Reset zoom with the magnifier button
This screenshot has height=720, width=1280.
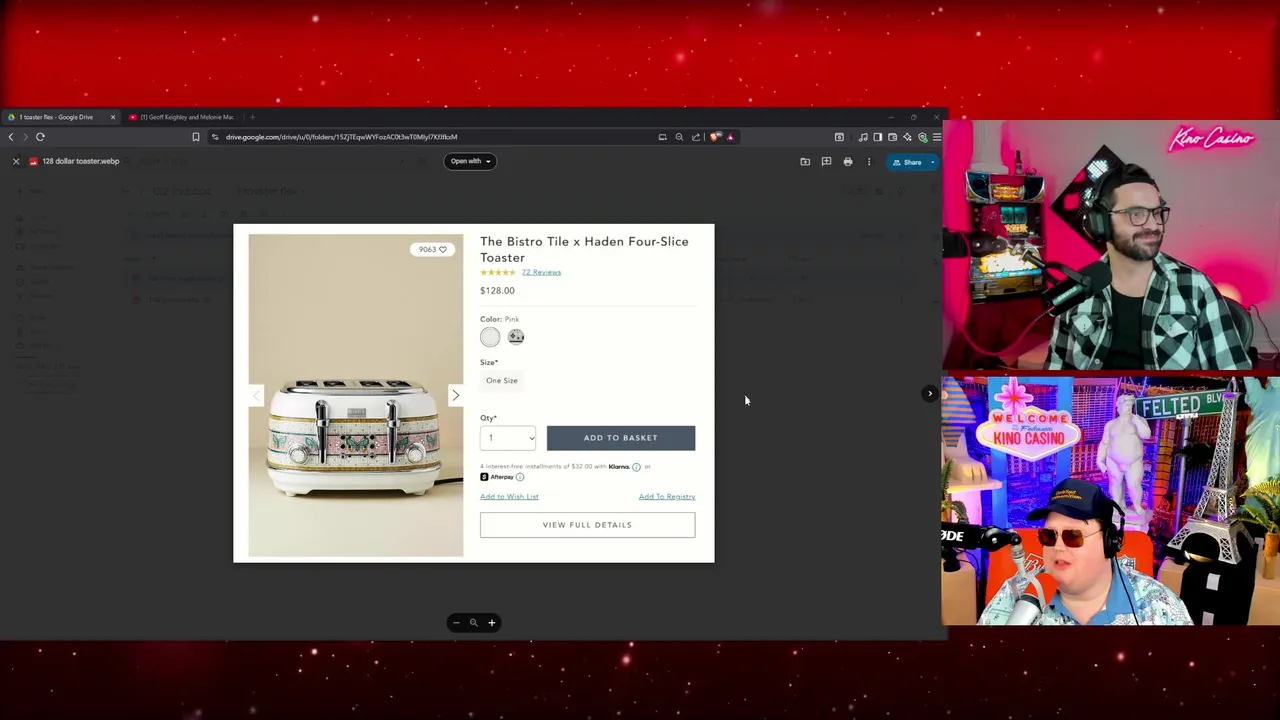(474, 623)
